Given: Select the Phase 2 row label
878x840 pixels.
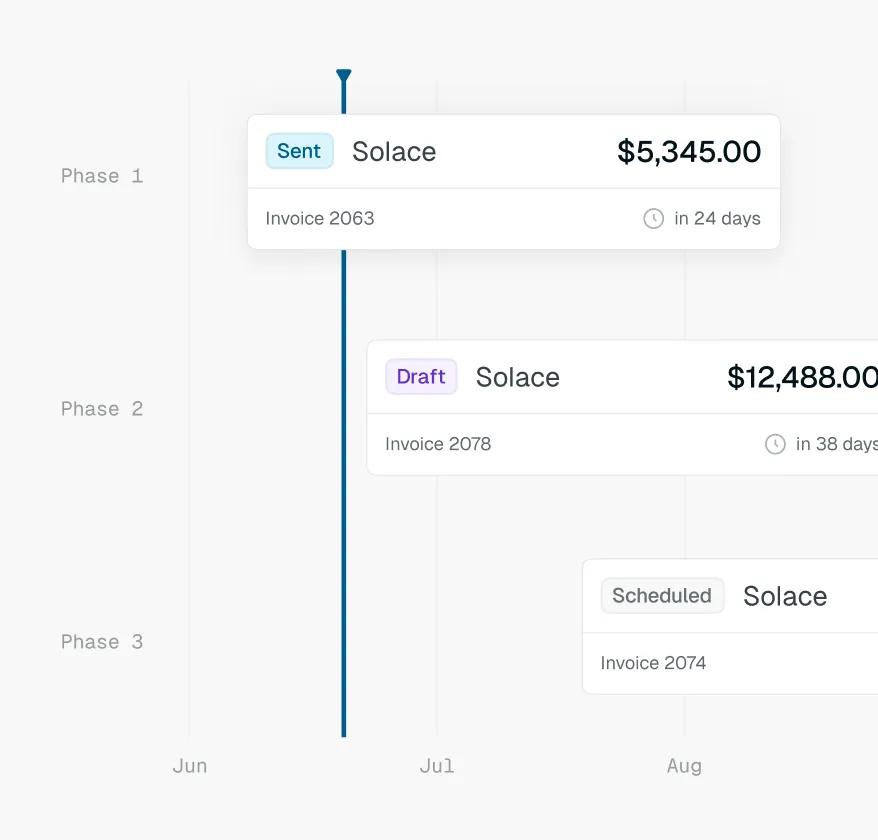Looking at the screenshot, I should click(x=102, y=409).
